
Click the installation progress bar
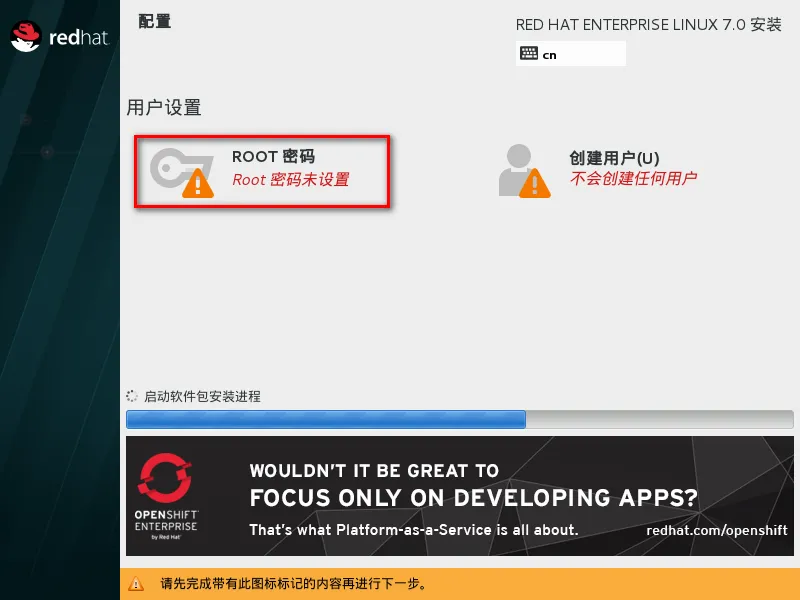[x=460, y=419]
